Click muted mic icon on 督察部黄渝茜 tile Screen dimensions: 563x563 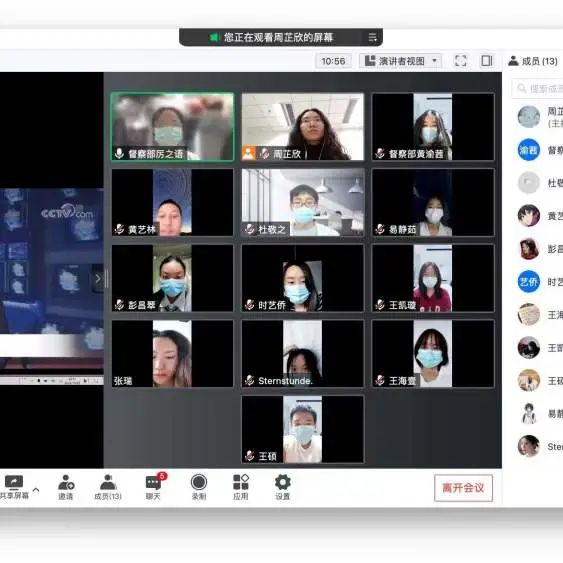click(380, 154)
